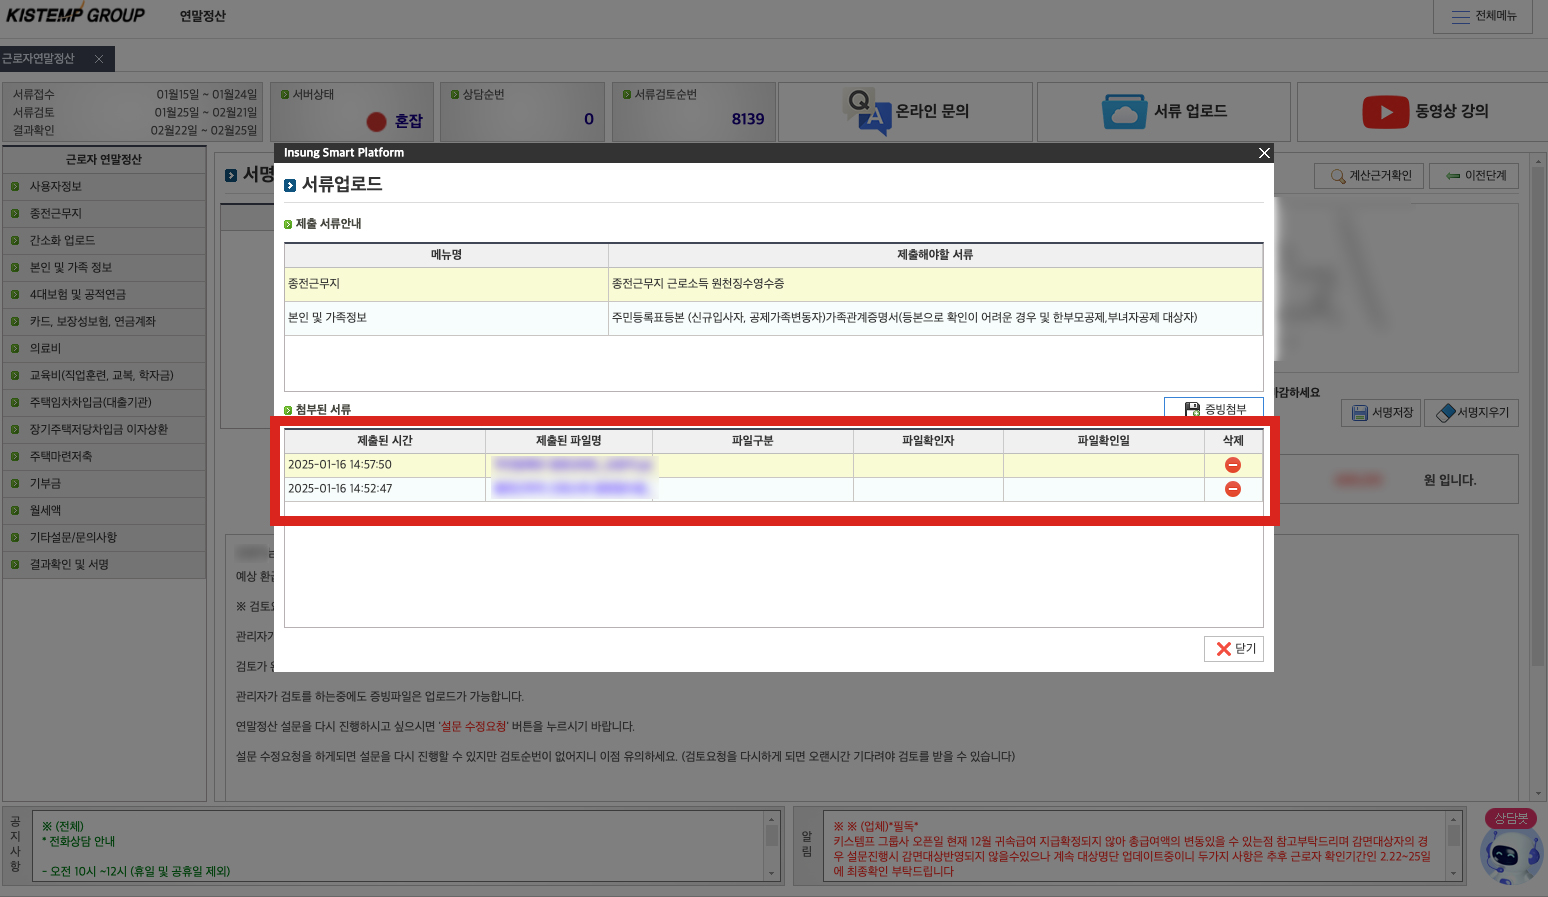1548x897 pixels.
Task: Open the 전체메뉴 hamburger menu
Action: (1483, 16)
